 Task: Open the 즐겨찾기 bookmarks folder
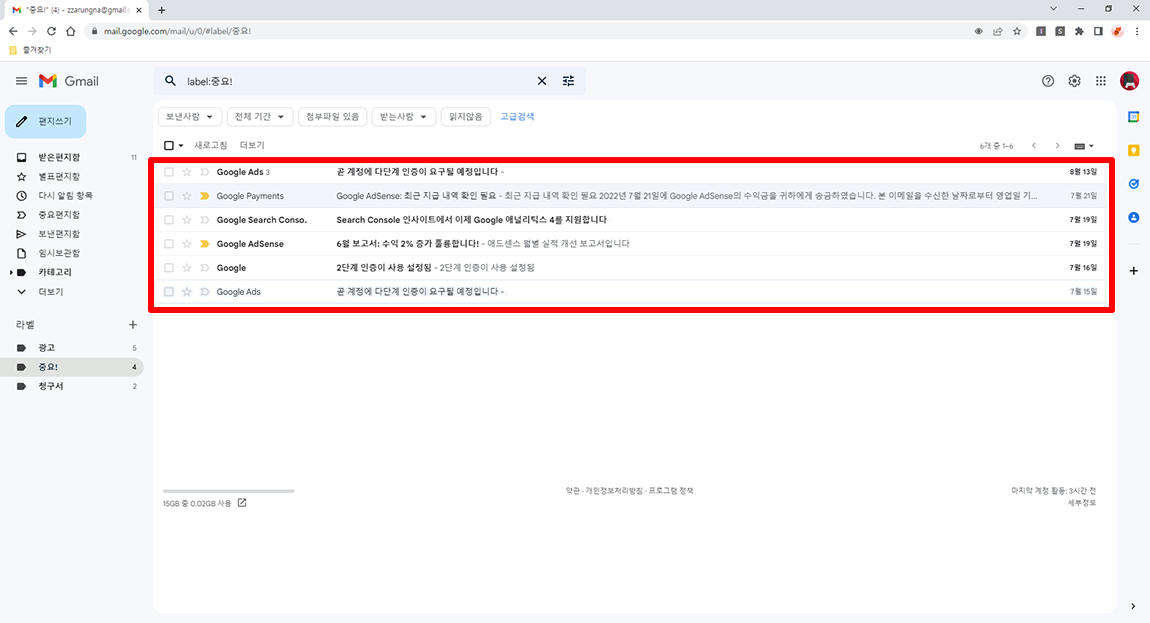pyautogui.click(x=30, y=50)
